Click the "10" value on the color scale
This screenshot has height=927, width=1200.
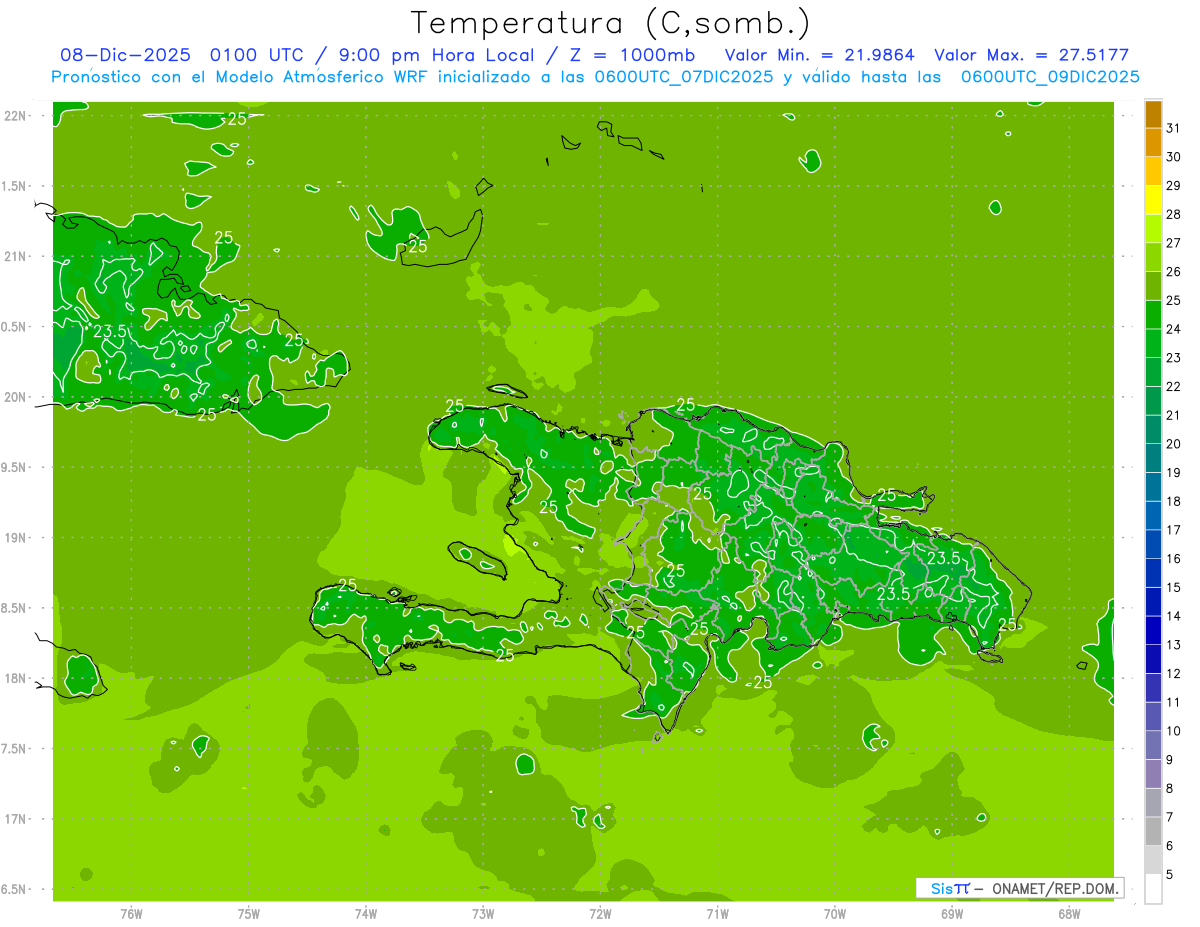pos(1174,731)
